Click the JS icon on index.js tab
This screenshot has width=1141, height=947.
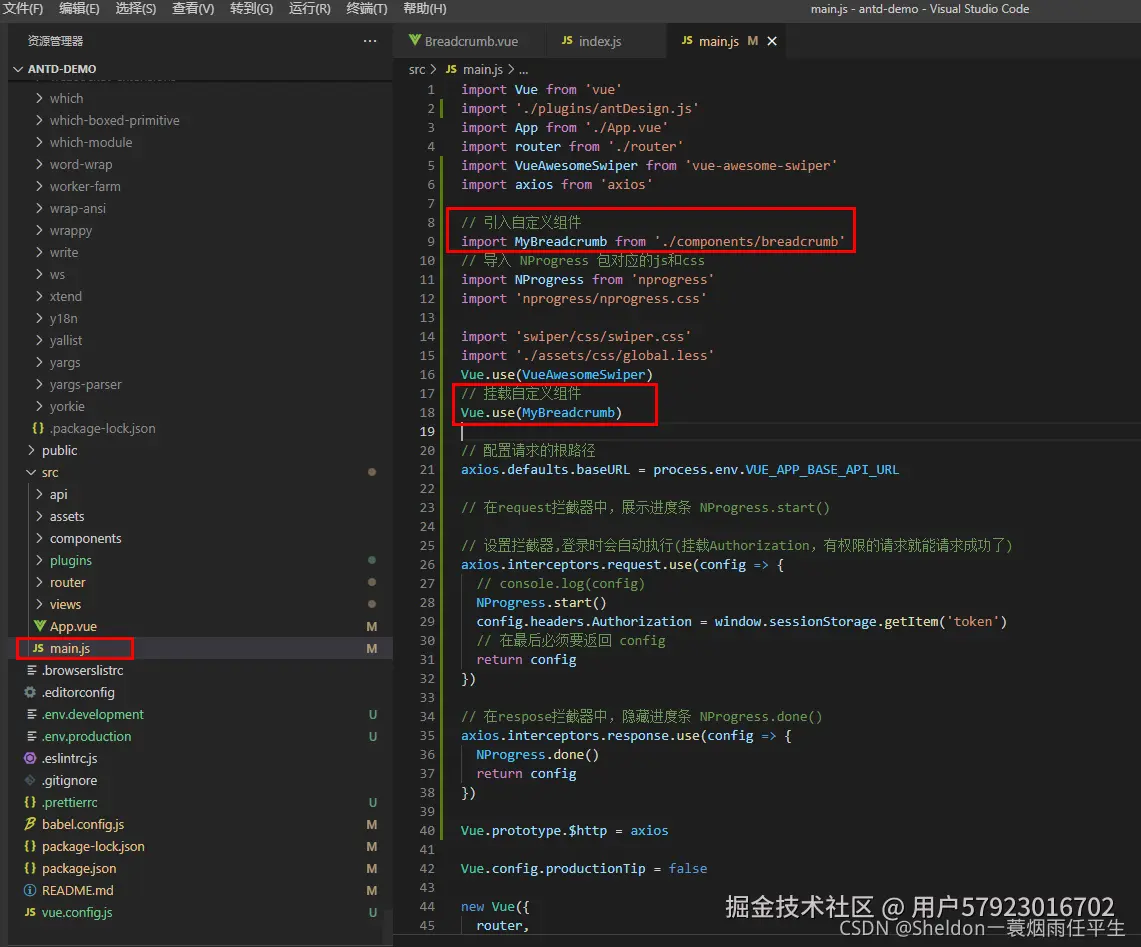(567, 41)
